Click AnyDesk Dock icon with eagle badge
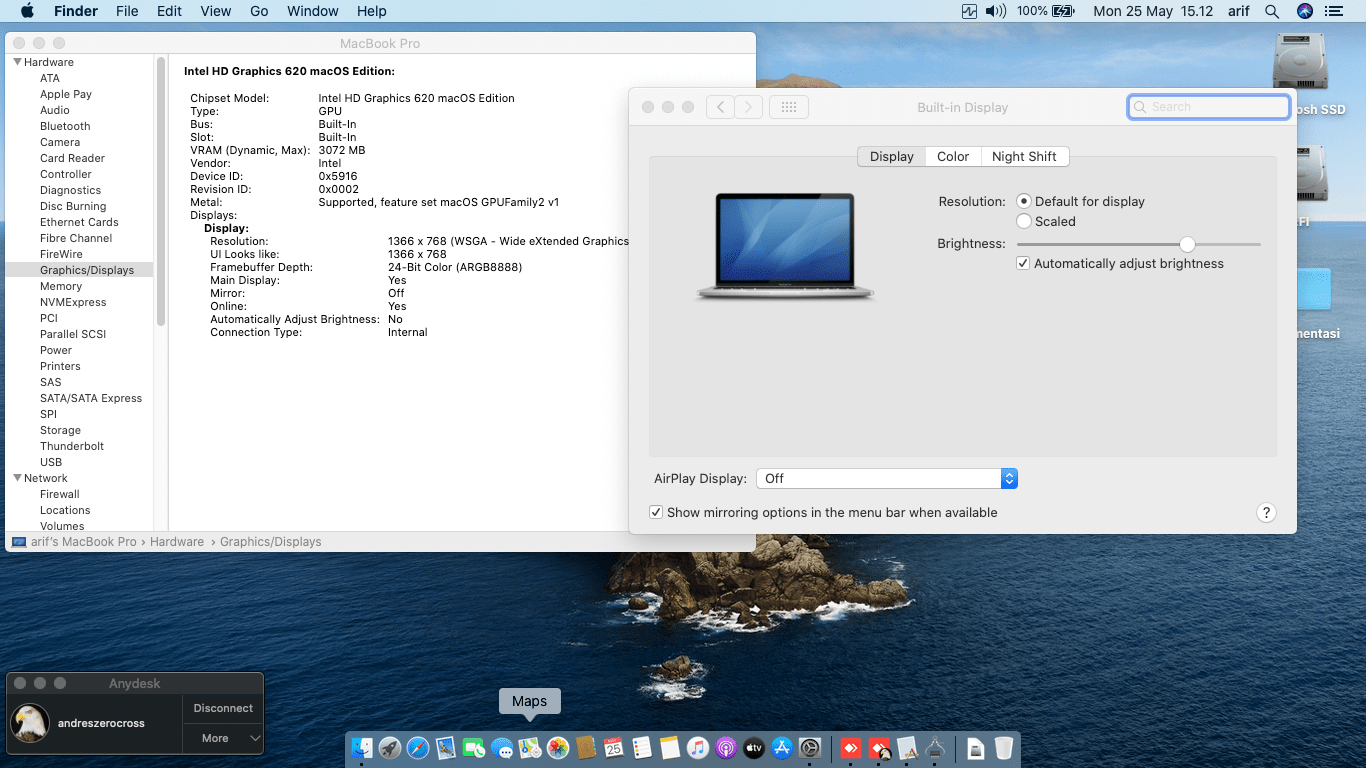 [x=879, y=748]
